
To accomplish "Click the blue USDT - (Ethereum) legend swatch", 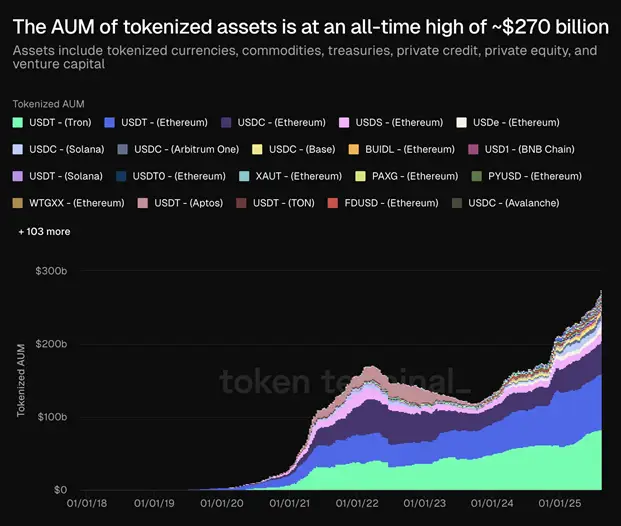I will [x=108, y=123].
